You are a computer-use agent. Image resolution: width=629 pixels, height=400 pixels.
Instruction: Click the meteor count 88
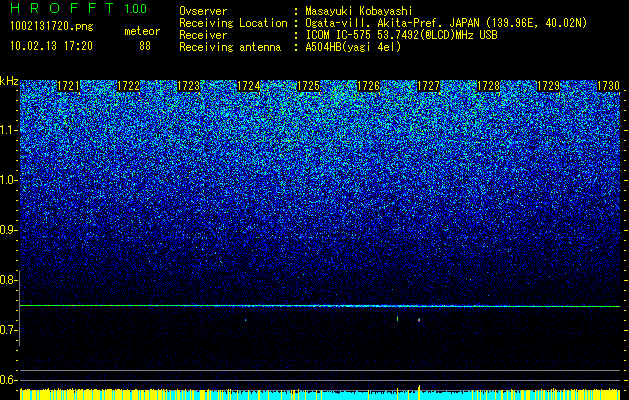tap(145, 46)
